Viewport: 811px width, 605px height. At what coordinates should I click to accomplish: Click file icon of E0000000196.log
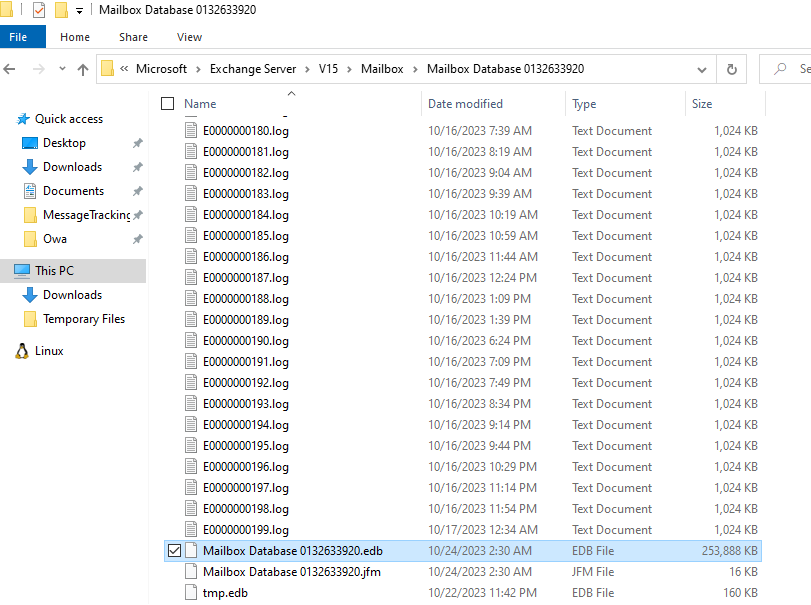(191, 467)
